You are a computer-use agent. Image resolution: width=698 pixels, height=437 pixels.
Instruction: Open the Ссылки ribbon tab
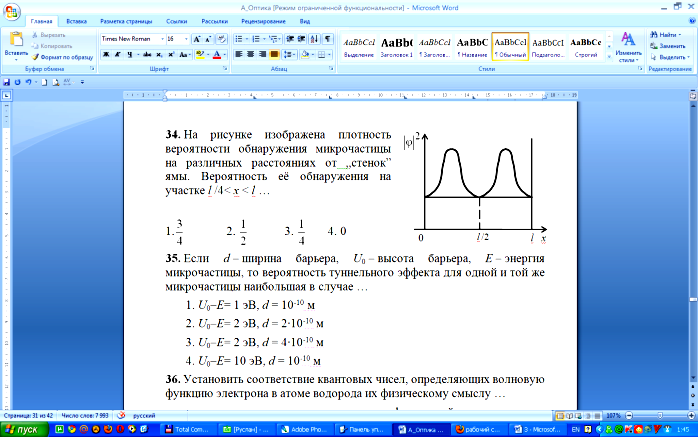point(177,21)
